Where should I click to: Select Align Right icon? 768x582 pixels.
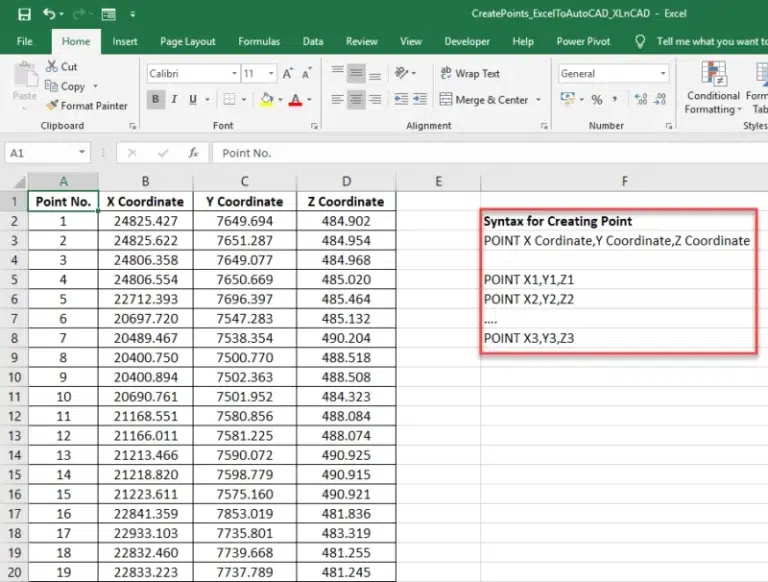[x=375, y=99]
